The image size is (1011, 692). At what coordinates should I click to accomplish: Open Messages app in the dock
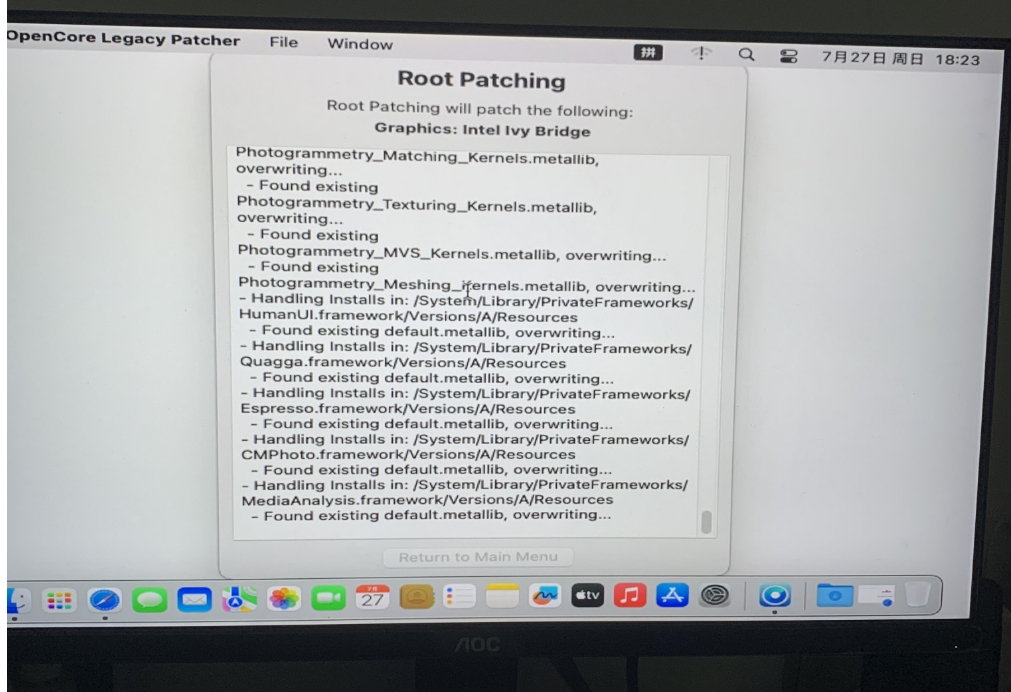click(x=150, y=600)
